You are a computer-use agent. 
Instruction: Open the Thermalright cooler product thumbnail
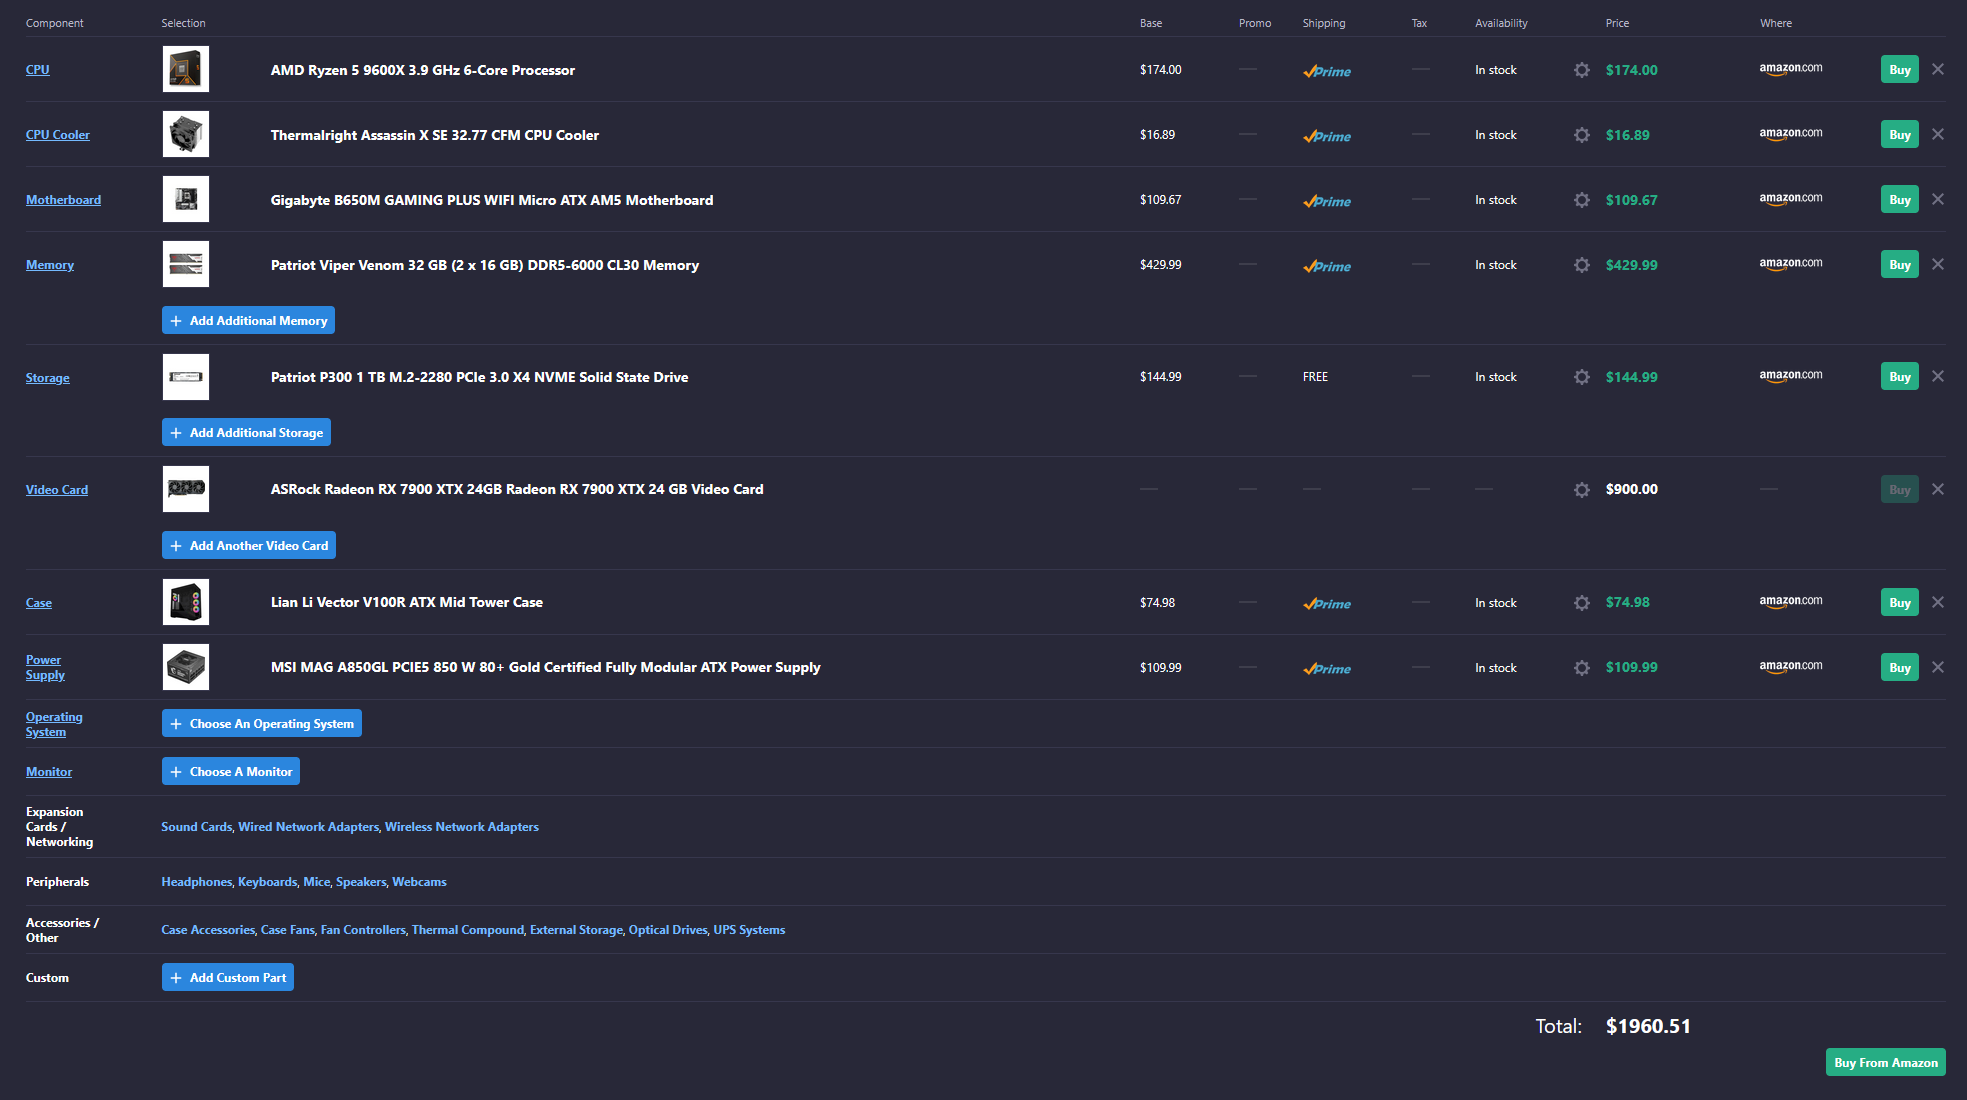186,134
